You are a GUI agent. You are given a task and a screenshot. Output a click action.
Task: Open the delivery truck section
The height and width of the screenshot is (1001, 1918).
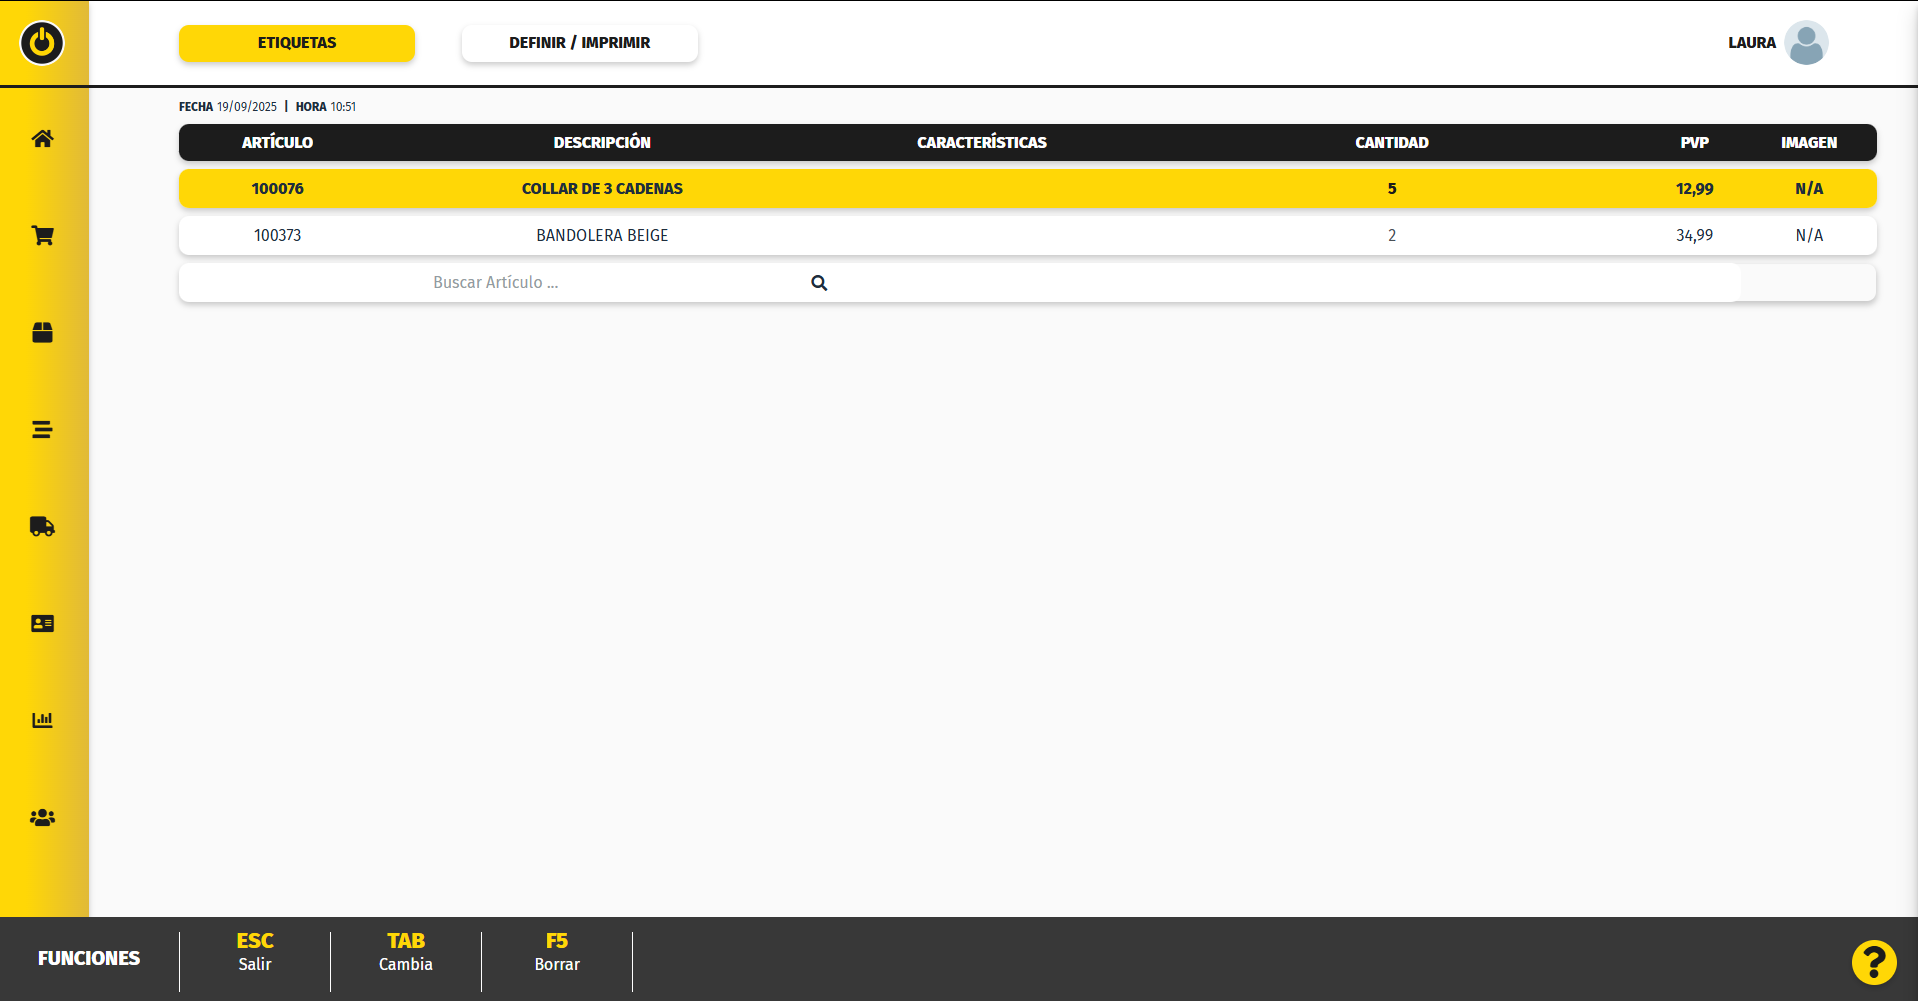pos(42,527)
